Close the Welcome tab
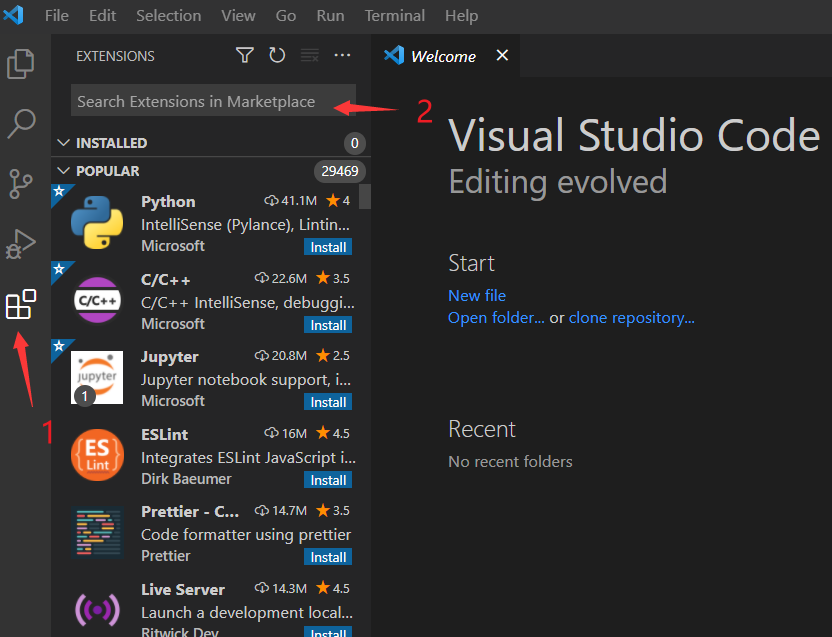The image size is (832, 637). [502, 55]
